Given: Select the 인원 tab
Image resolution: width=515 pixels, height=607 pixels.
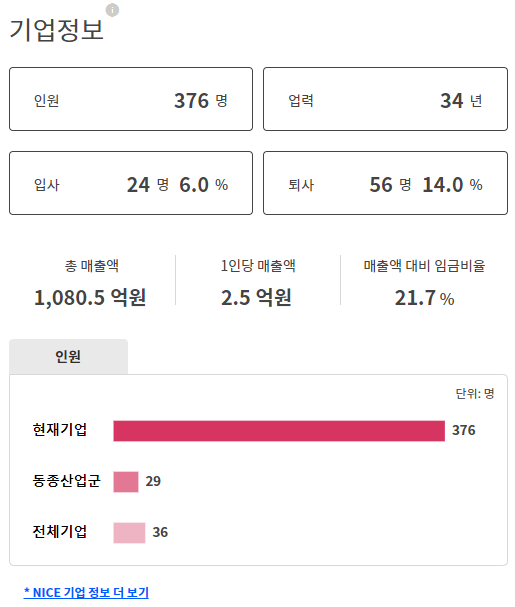Looking at the screenshot, I should point(69,357).
